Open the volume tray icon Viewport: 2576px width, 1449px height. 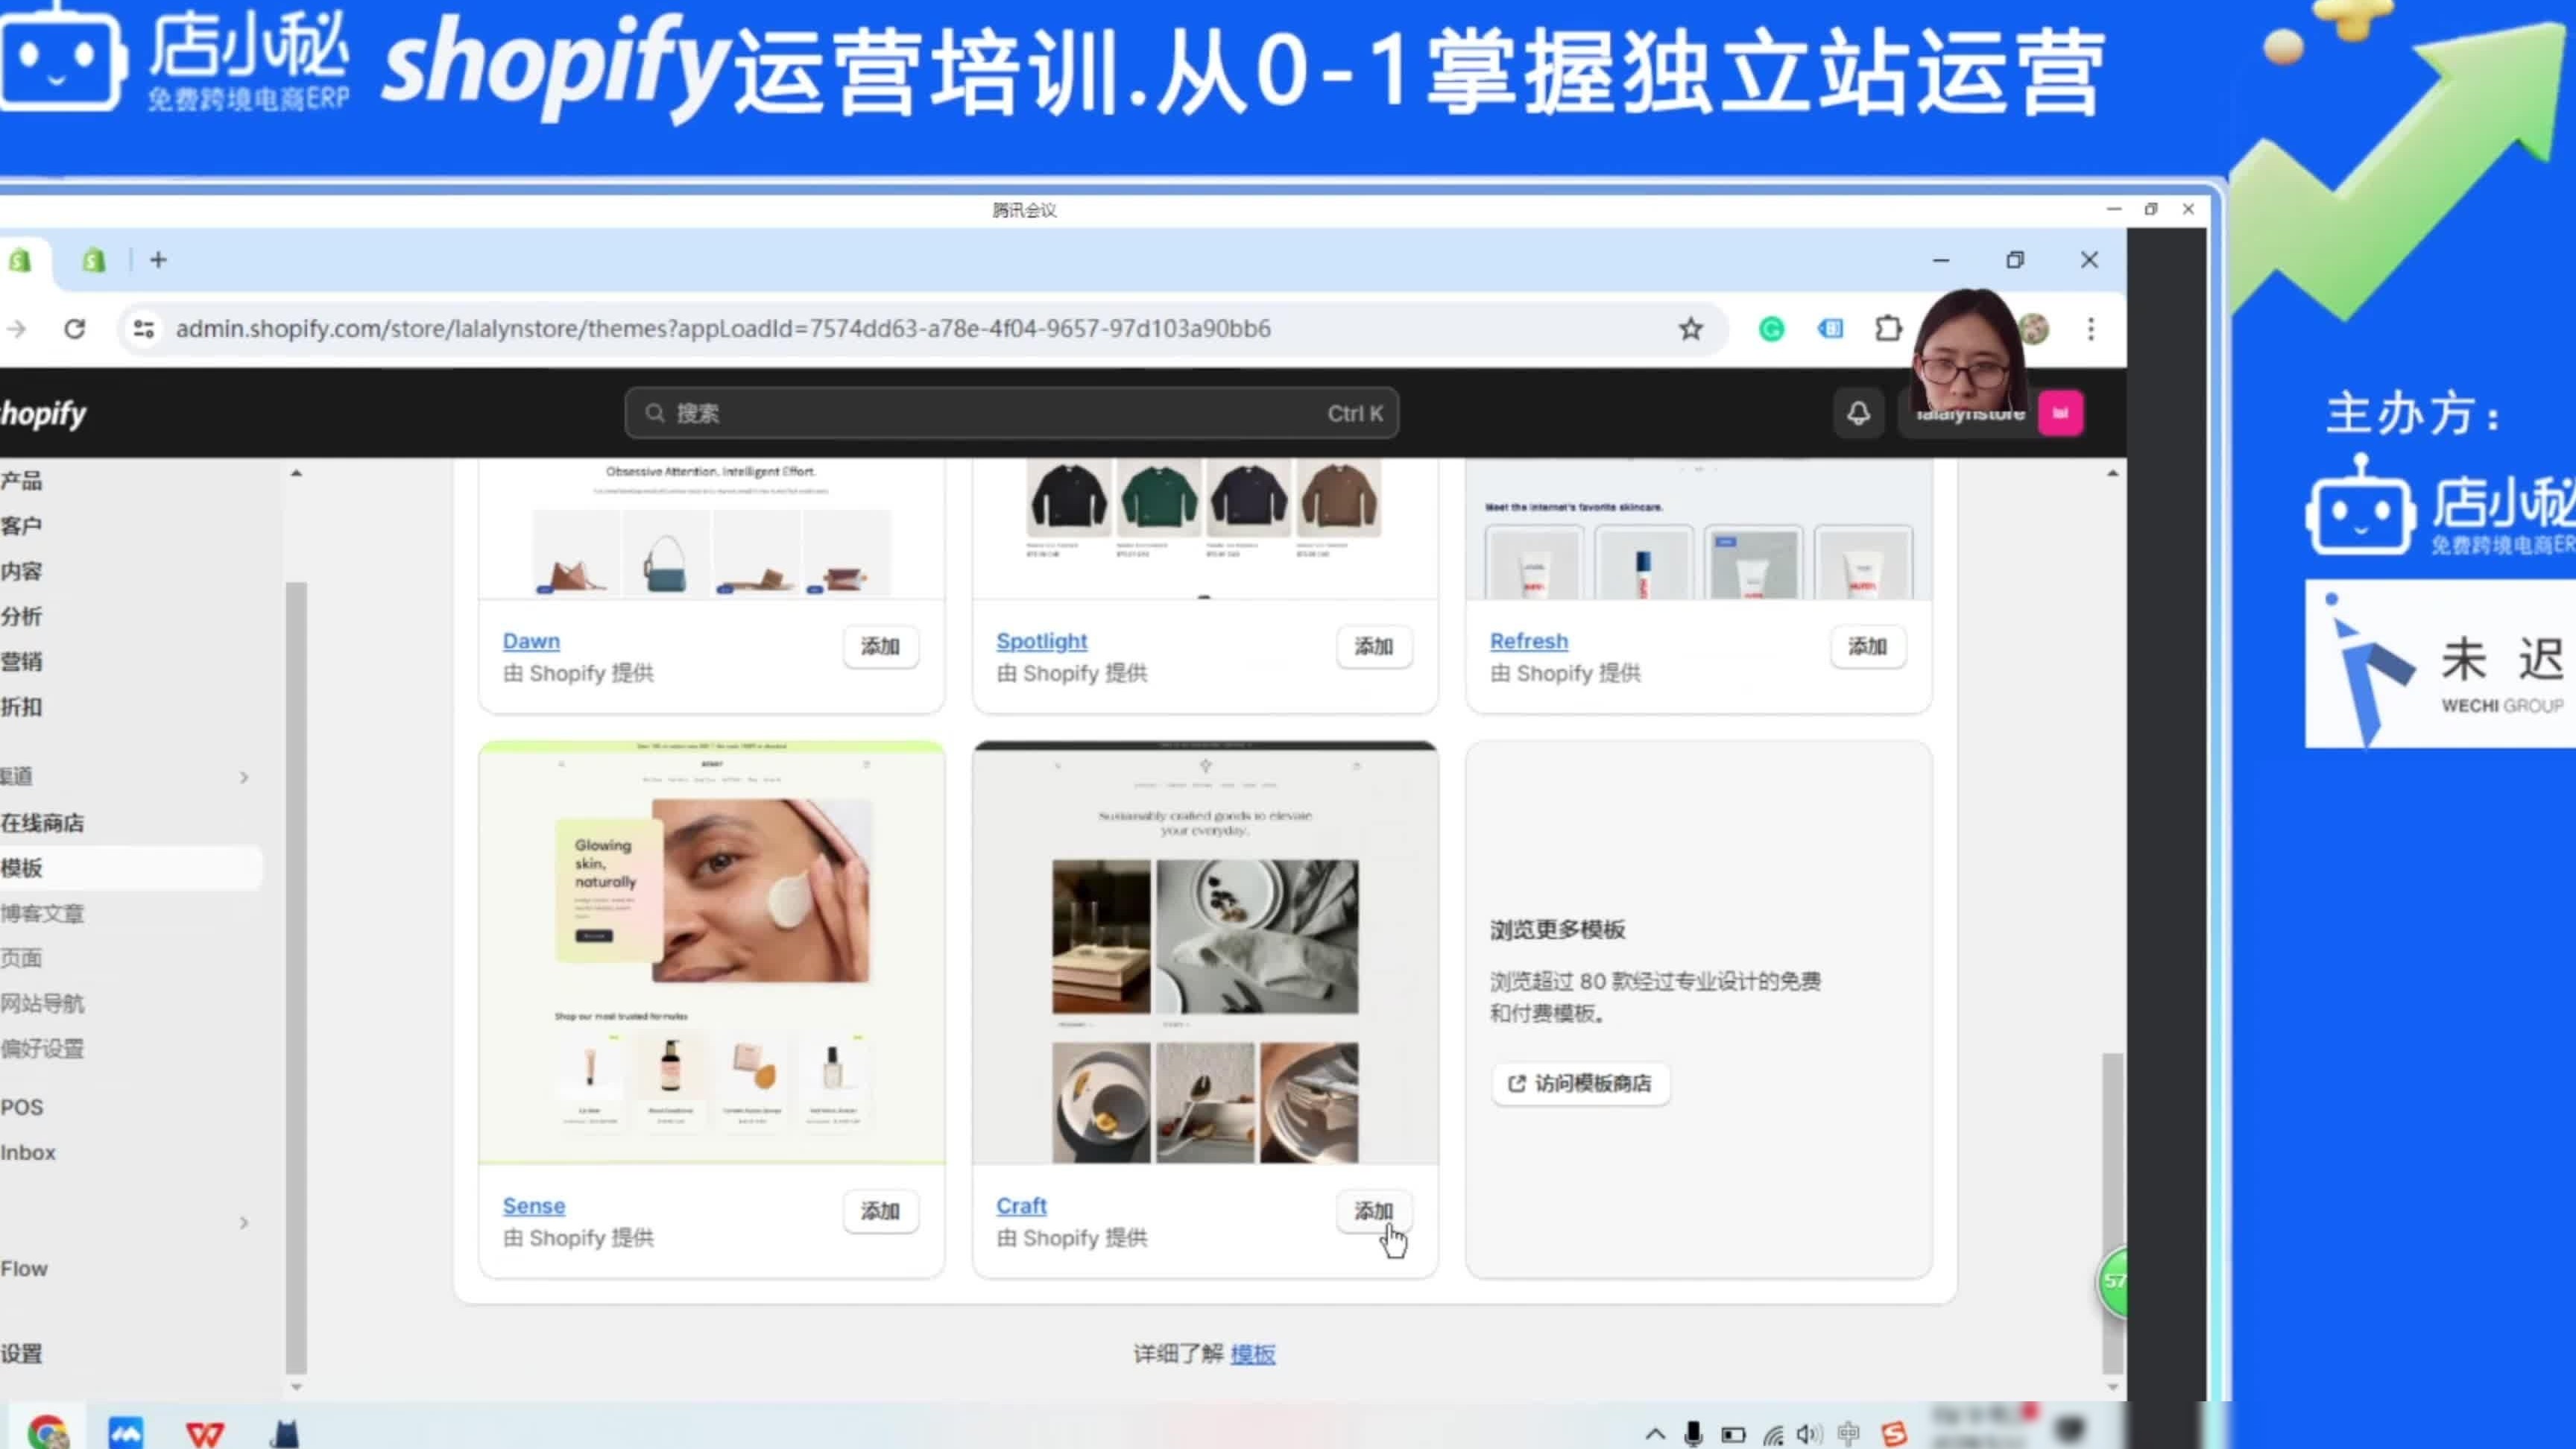tap(1809, 1434)
